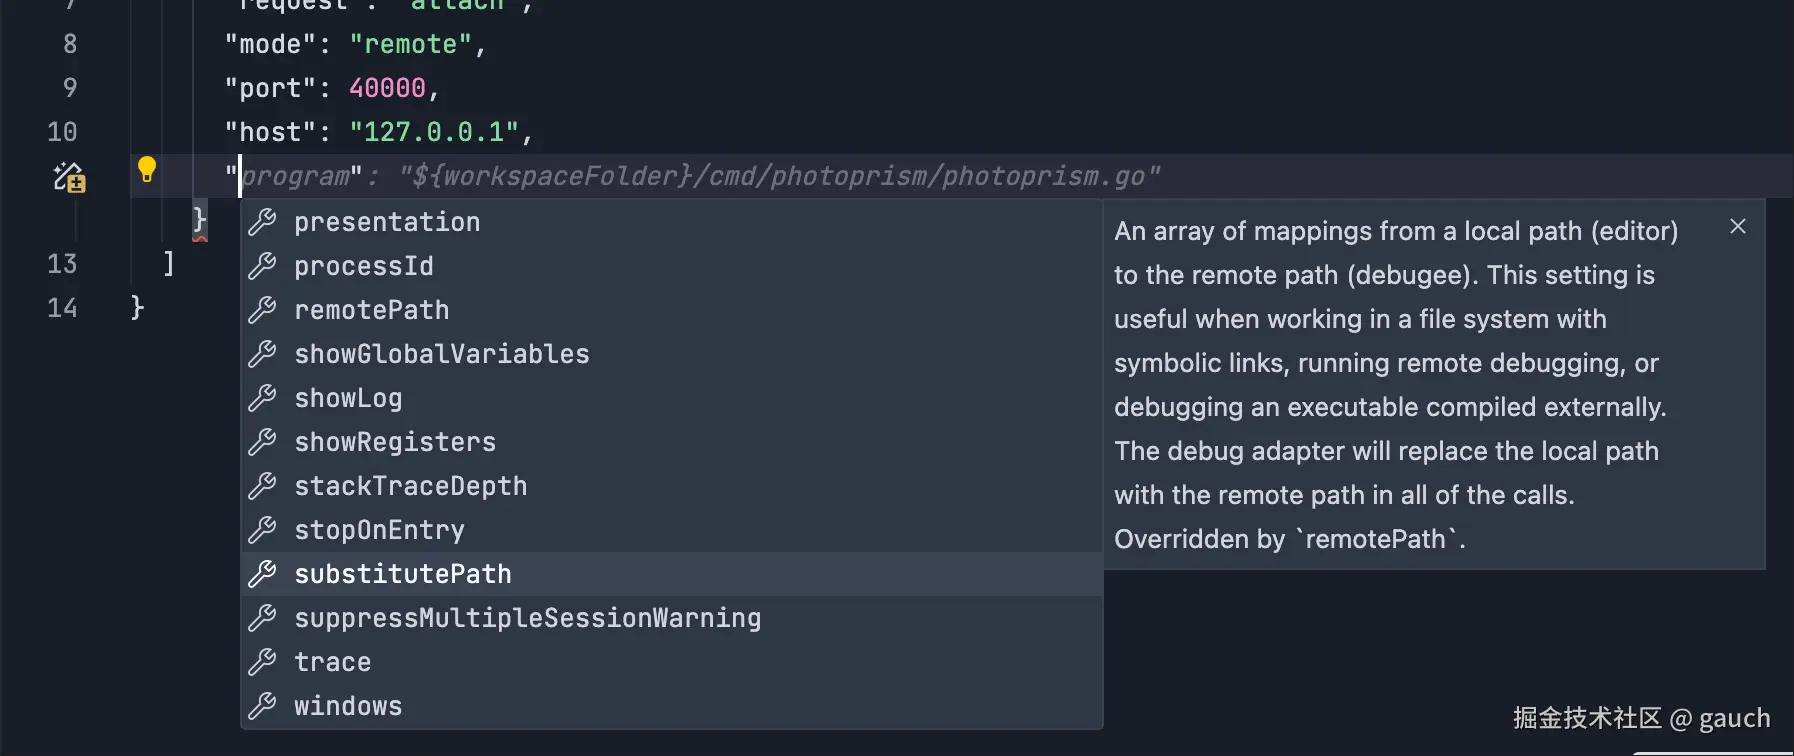1794x756 pixels.
Task: Click wrench icon beside windows
Action: [x=262, y=706]
